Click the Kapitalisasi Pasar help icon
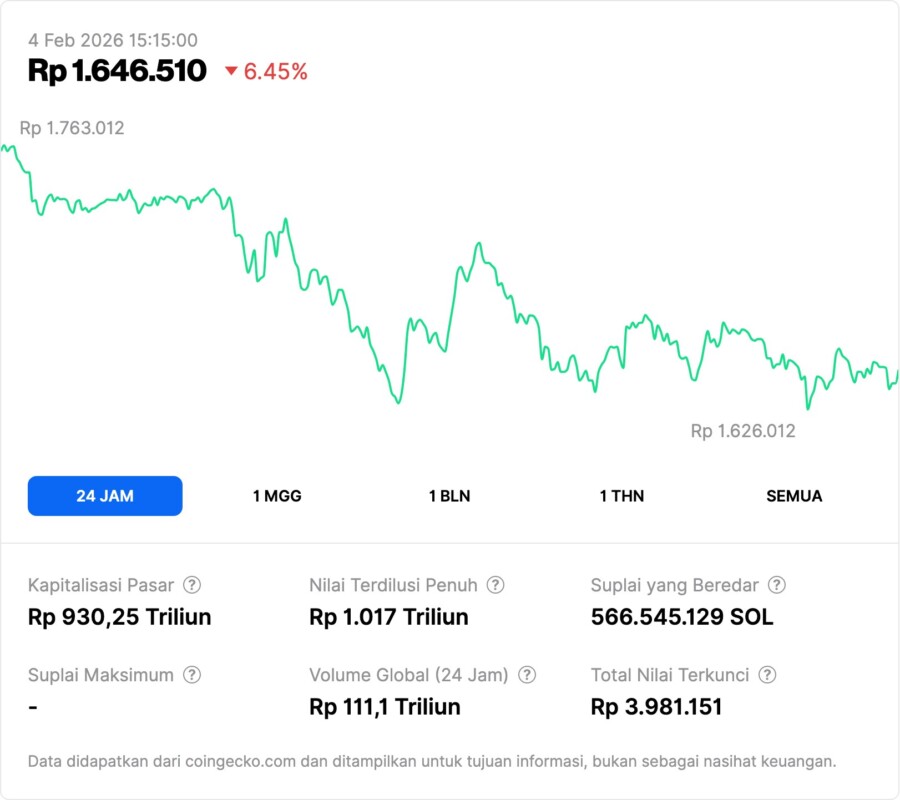900x800 pixels. click(192, 585)
